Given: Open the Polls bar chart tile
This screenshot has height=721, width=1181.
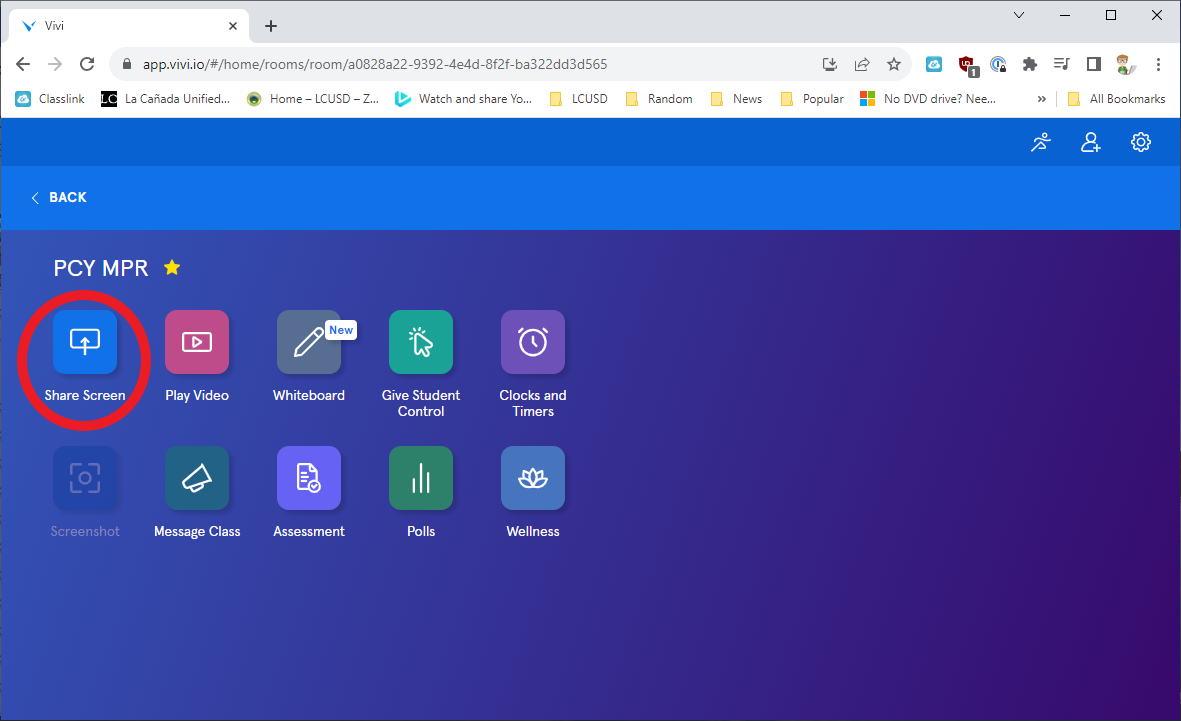Looking at the screenshot, I should pos(421,478).
